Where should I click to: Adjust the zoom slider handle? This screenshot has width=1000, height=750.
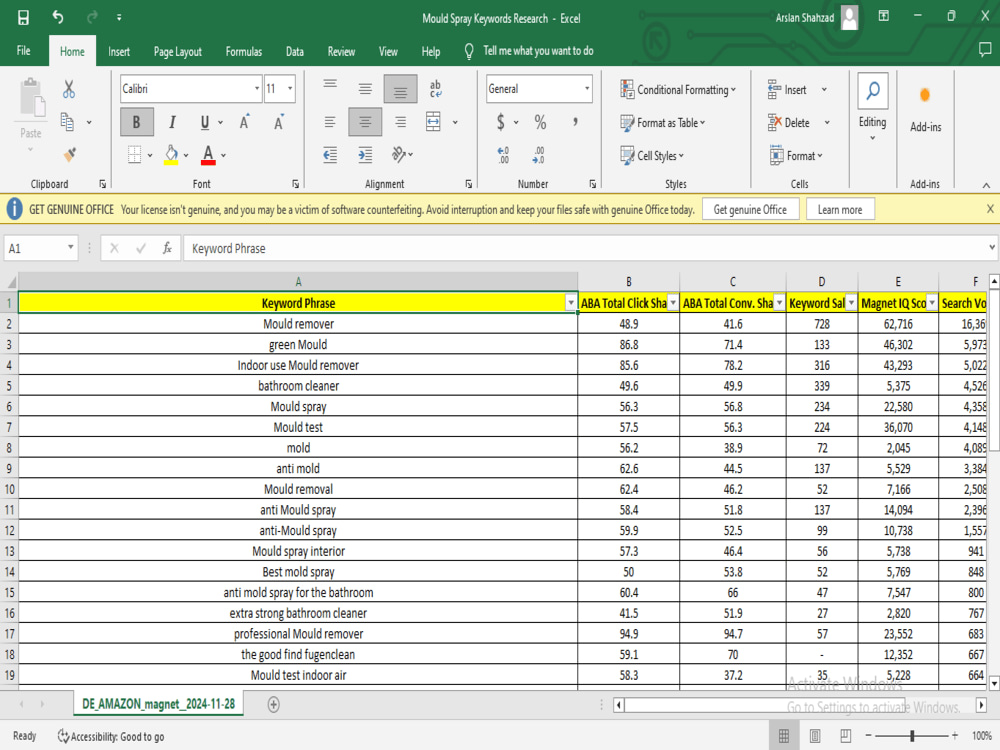pos(912,736)
